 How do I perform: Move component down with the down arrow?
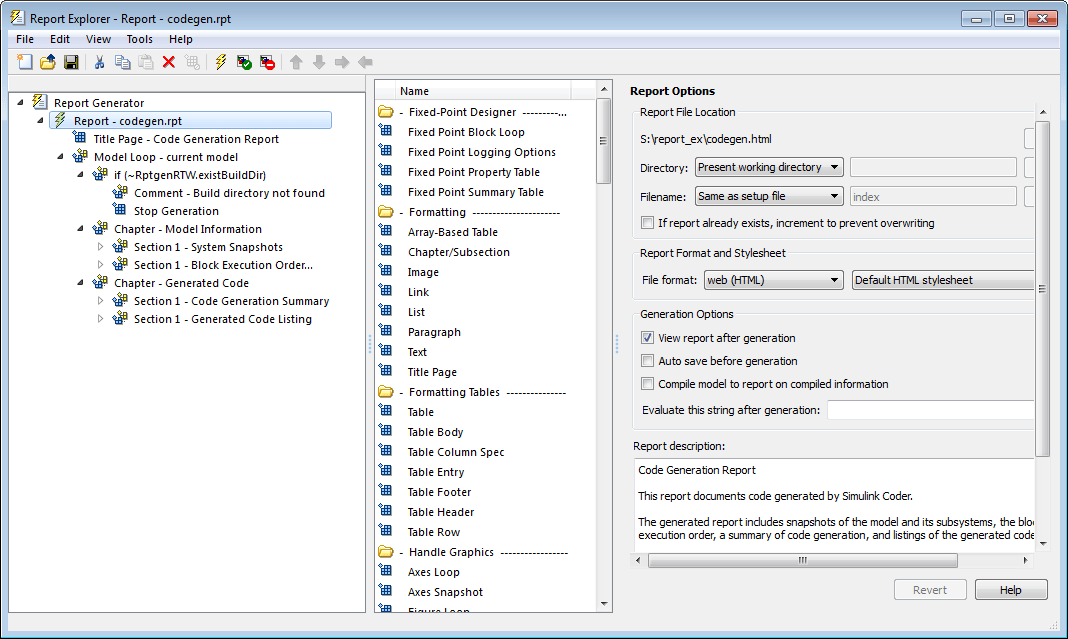coord(319,63)
